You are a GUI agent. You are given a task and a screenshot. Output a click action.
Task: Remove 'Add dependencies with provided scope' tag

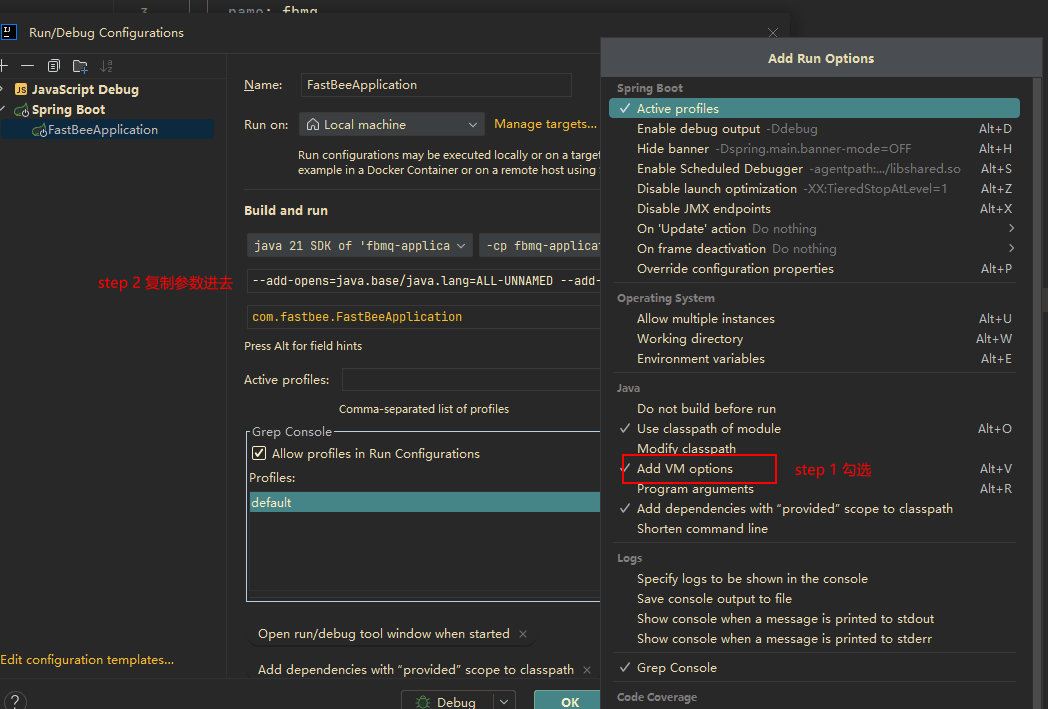coord(587,670)
